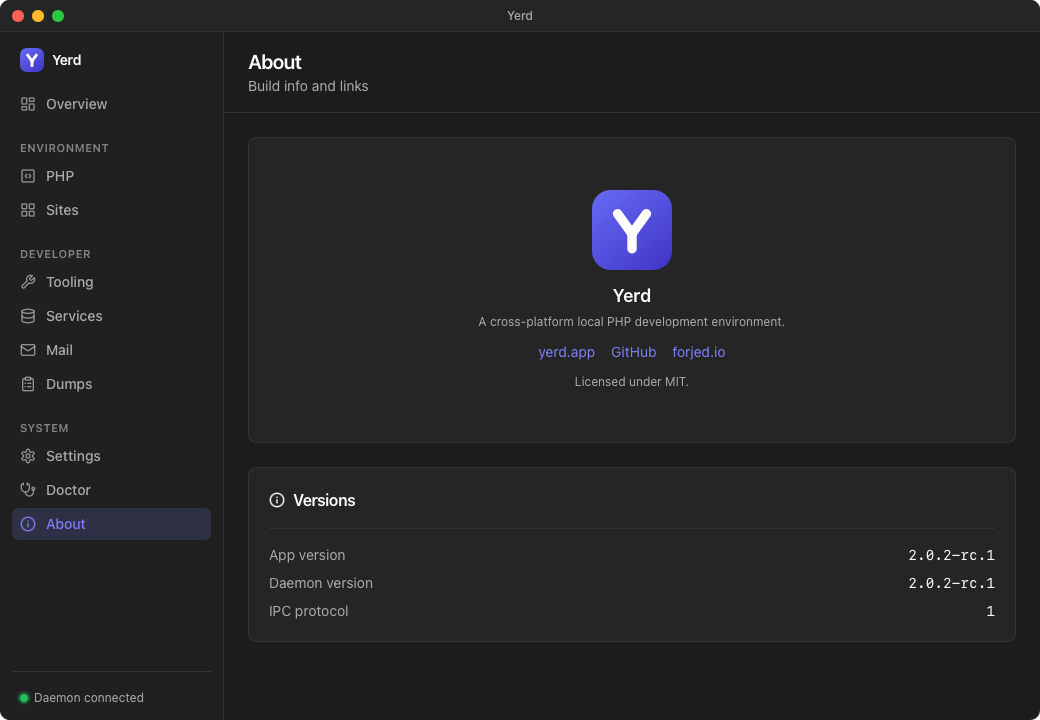1040x720 pixels.
Task: Click the ENVIRONMENT section label
Action: tap(64, 148)
